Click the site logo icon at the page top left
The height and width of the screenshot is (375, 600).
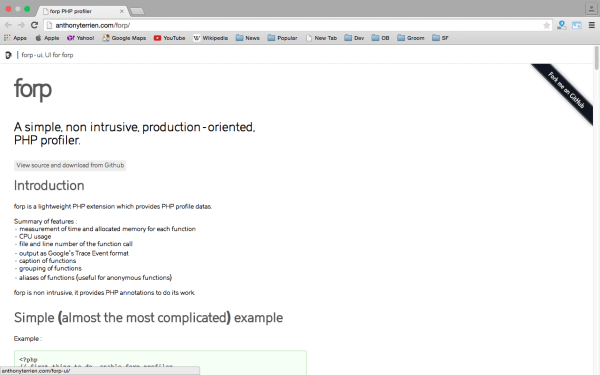click(8, 55)
